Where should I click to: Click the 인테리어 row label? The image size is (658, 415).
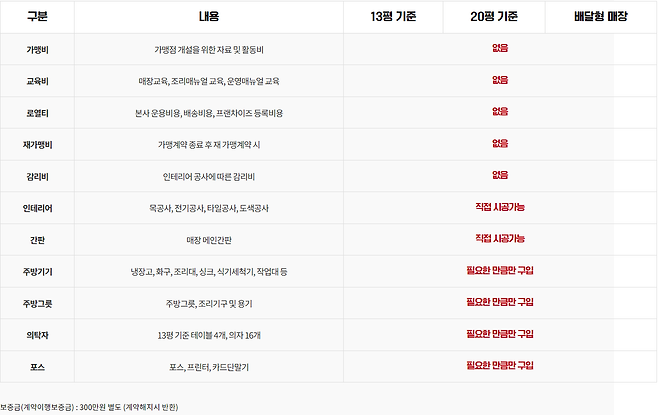tap(37, 207)
